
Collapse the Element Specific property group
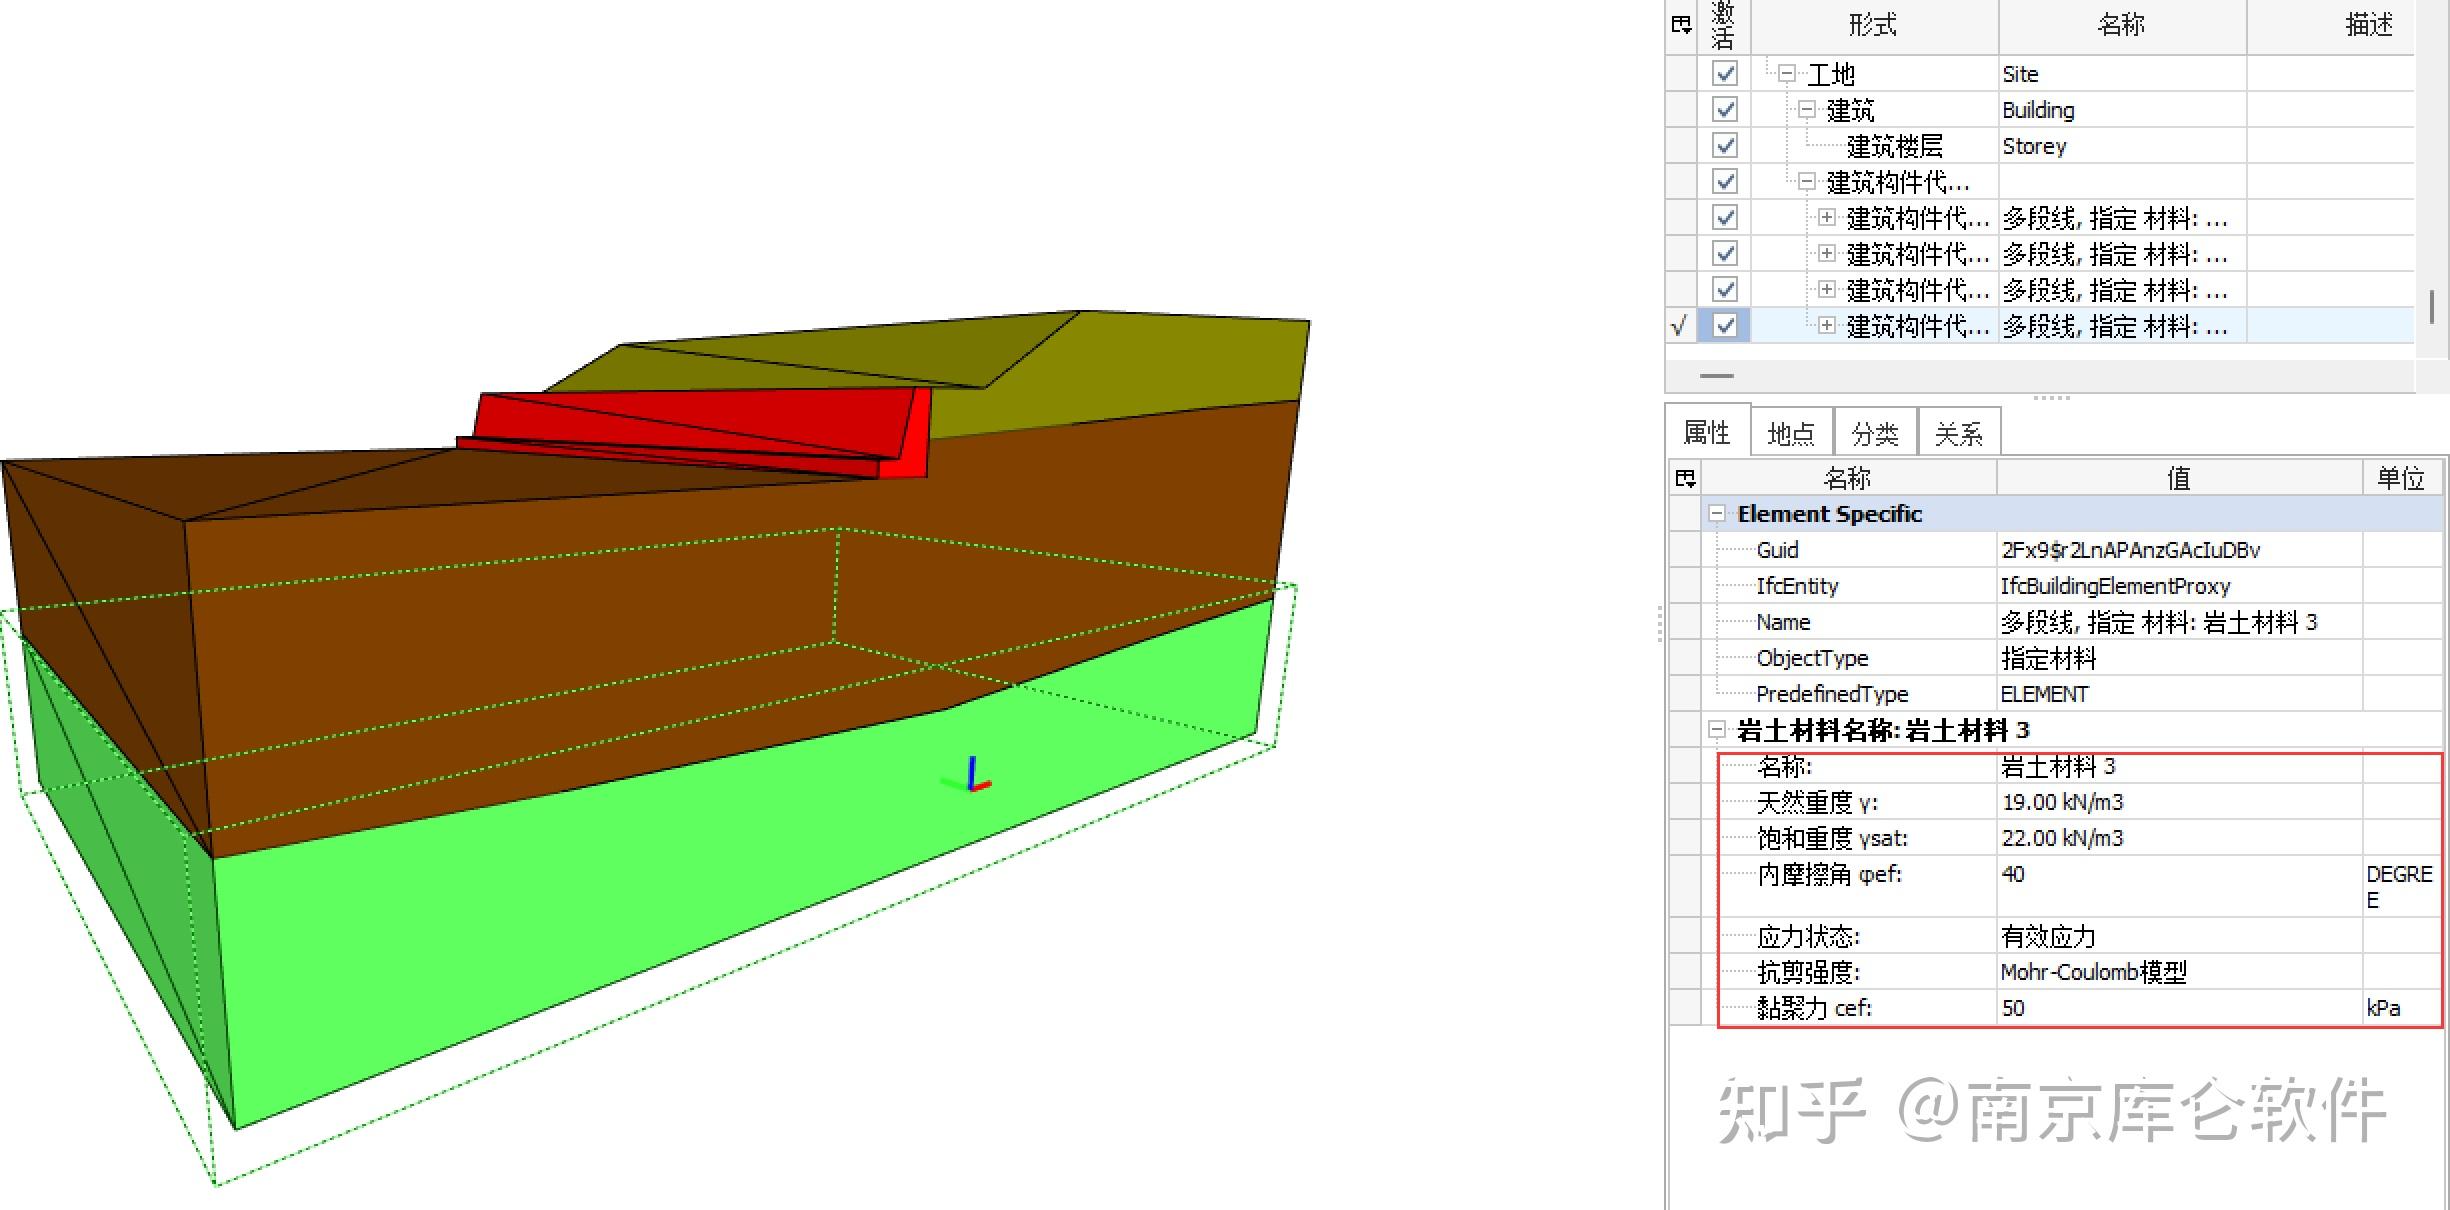pos(1717,514)
